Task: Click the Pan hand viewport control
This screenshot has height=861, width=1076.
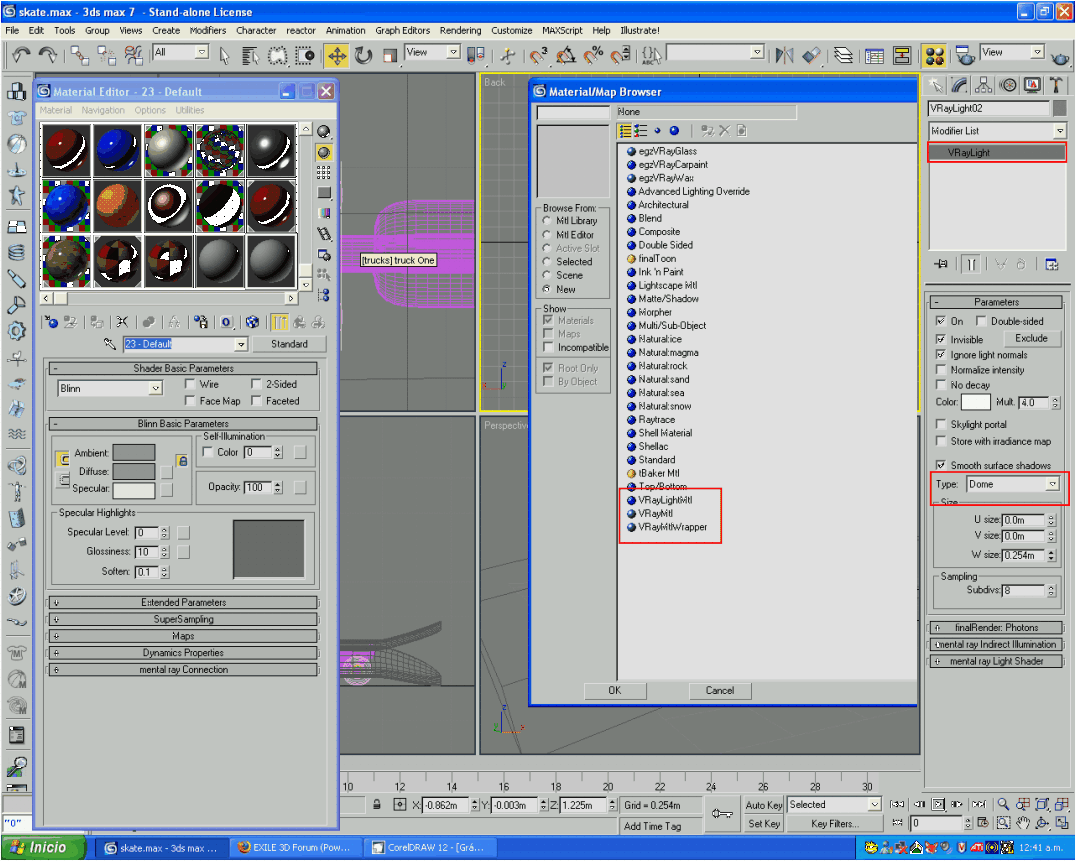Action: click(1023, 822)
